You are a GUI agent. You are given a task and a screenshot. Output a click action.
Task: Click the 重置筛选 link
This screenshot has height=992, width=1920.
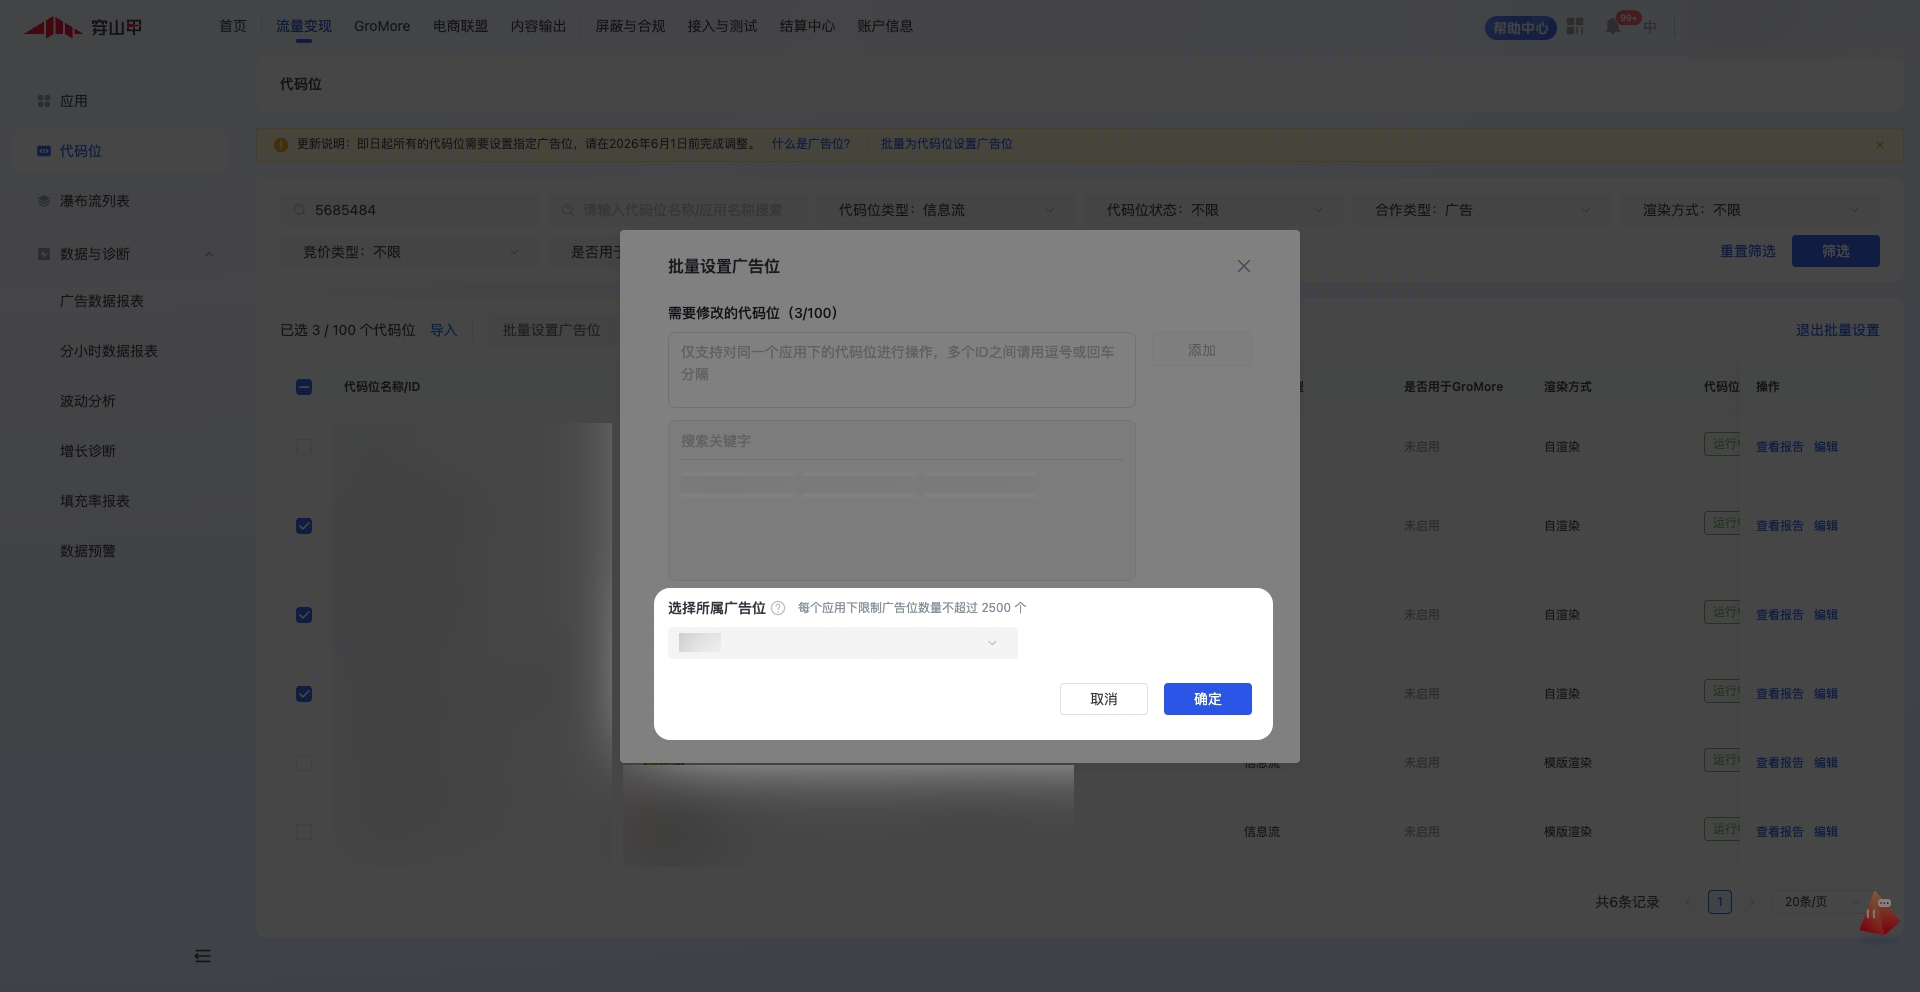[1748, 251]
